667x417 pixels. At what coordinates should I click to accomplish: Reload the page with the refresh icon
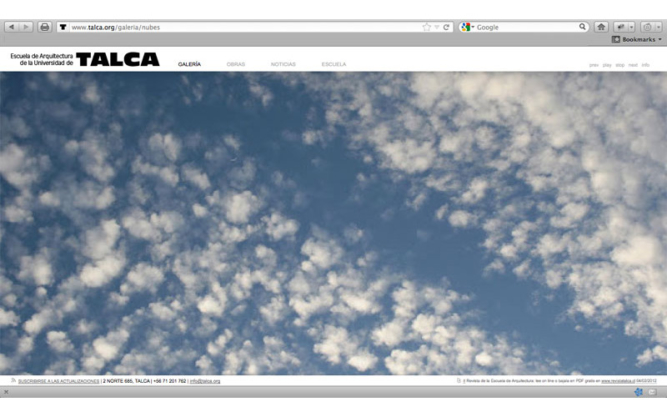click(446, 27)
